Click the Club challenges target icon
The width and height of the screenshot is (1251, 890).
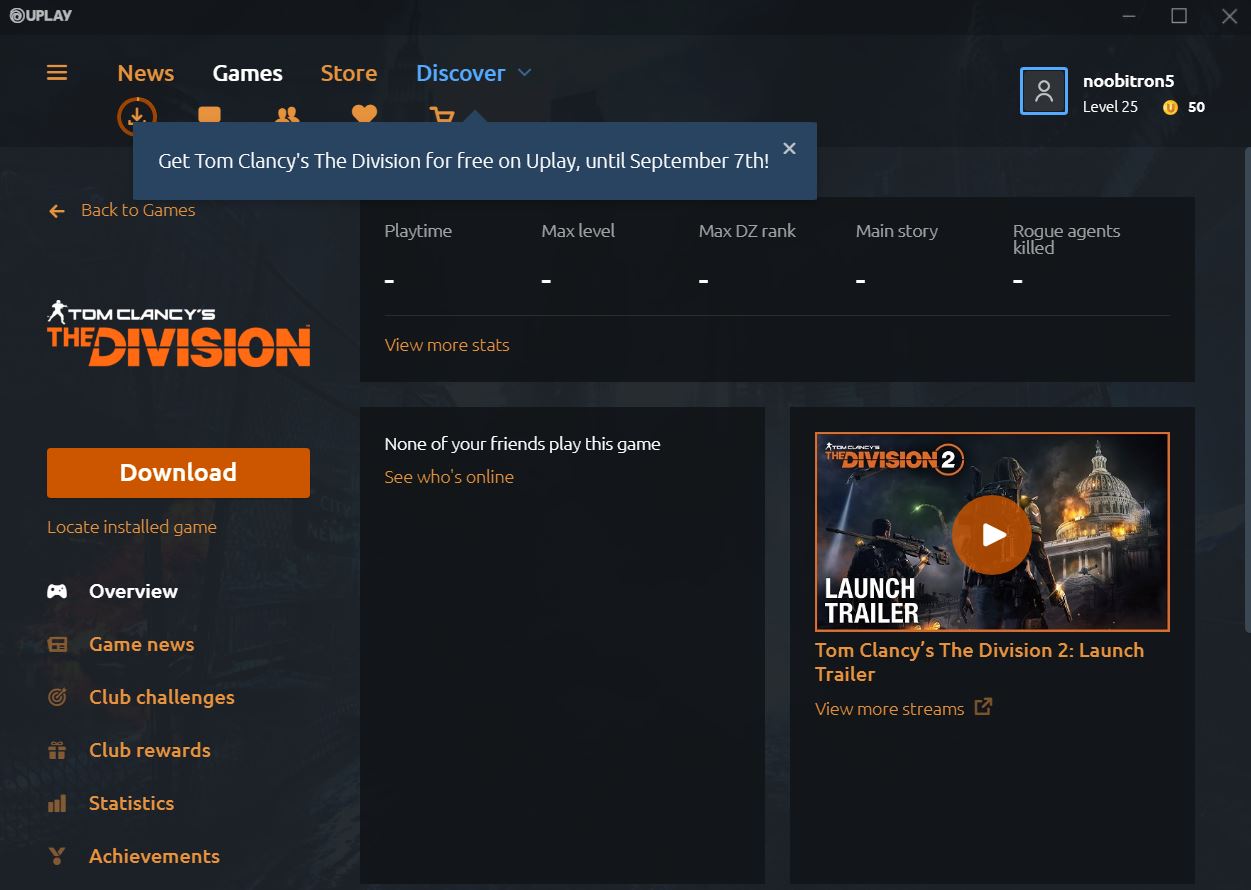(58, 697)
